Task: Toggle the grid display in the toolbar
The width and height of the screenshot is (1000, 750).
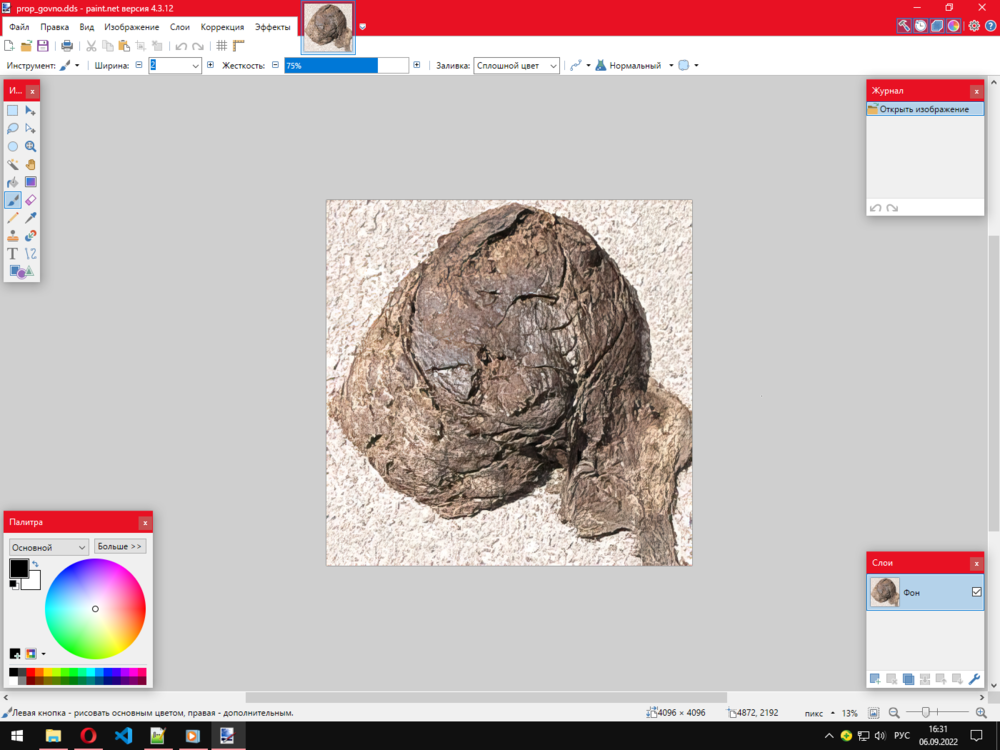Action: tap(221, 45)
